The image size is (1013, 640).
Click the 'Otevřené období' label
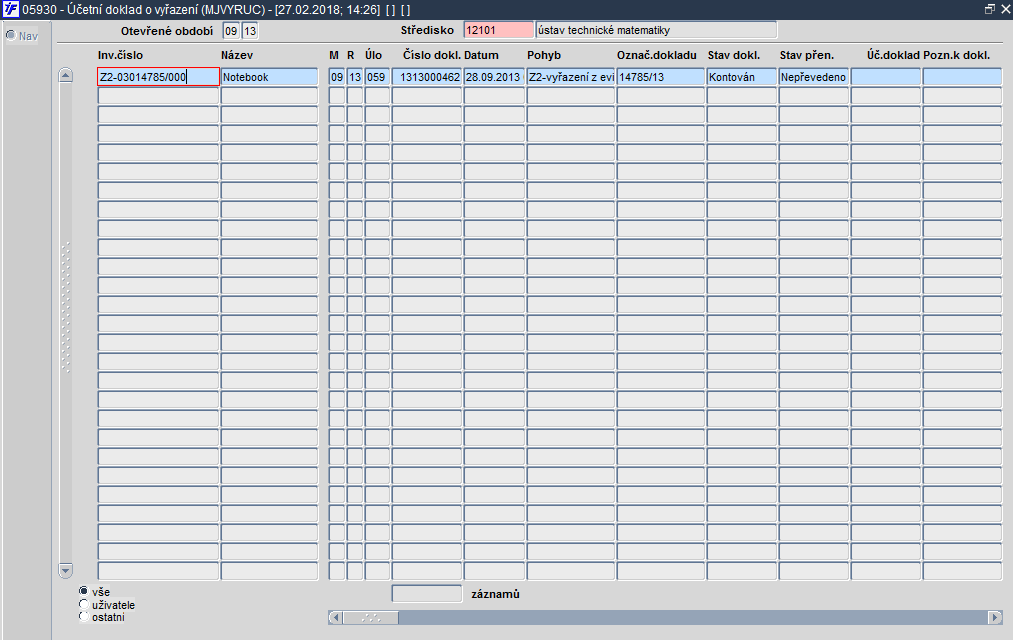click(x=167, y=30)
